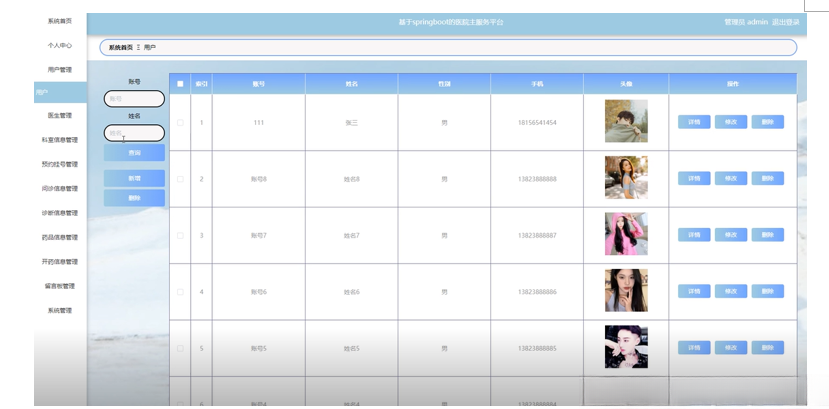Image resolution: width=829 pixels, height=409 pixels.
Task: Click 修改 for 账号6 row
Action: pyautogui.click(x=731, y=291)
